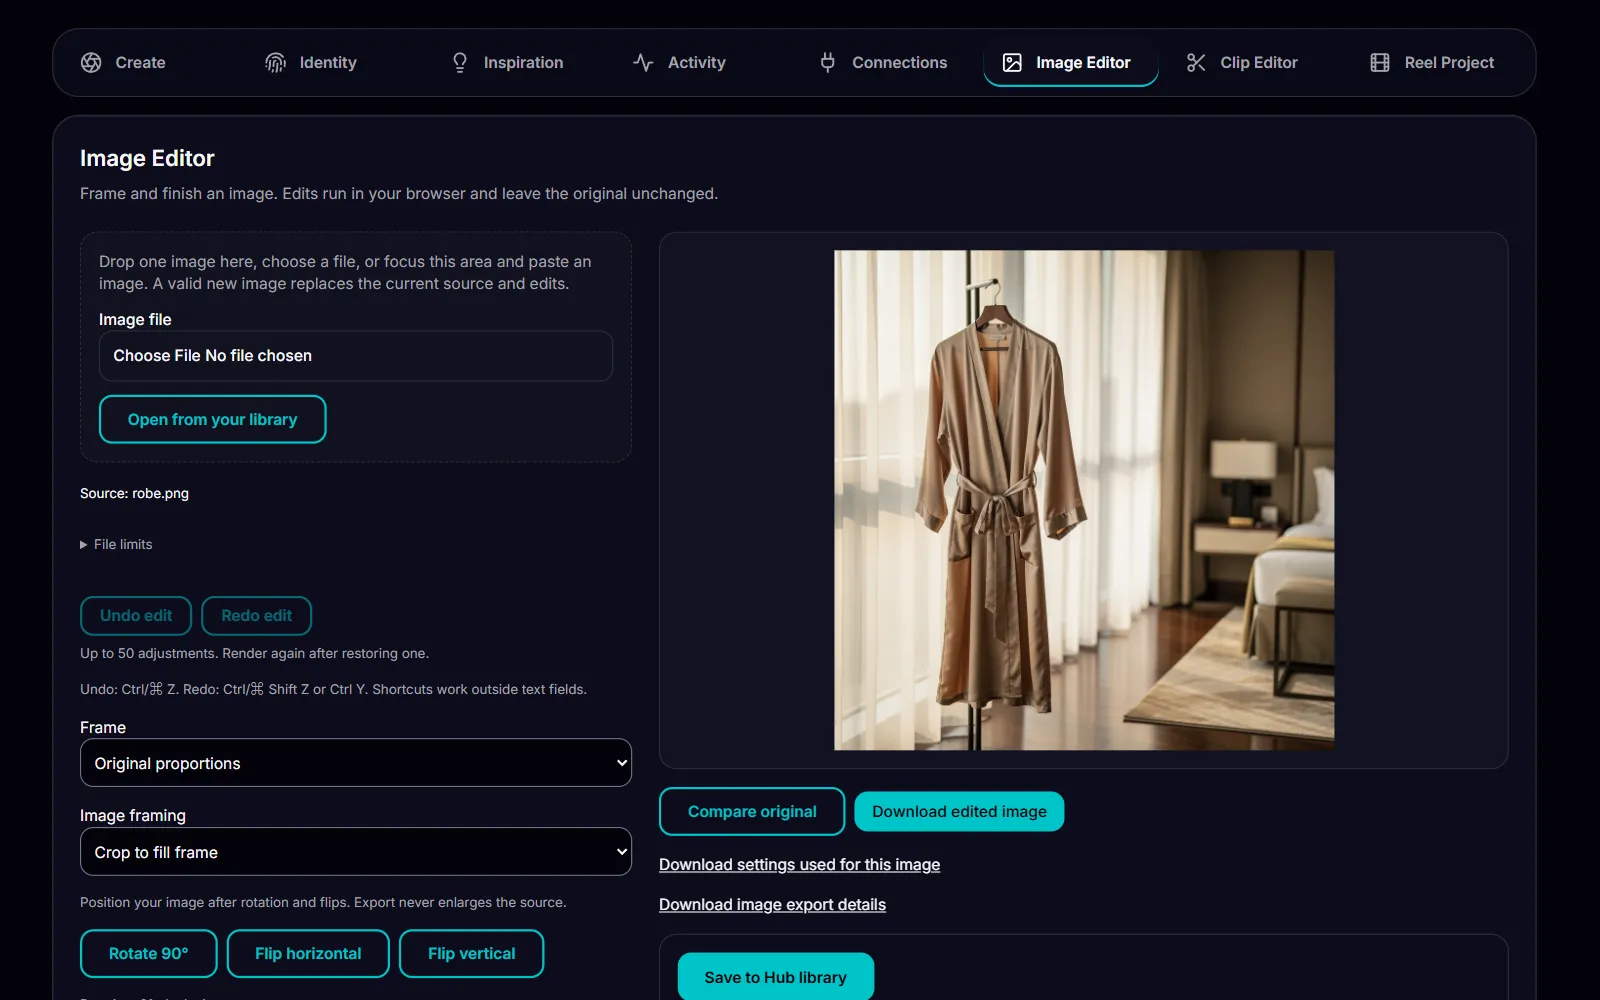Image resolution: width=1600 pixels, height=1000 pixels.
Task: Download settings used for this image
Action: click(799, 865)
